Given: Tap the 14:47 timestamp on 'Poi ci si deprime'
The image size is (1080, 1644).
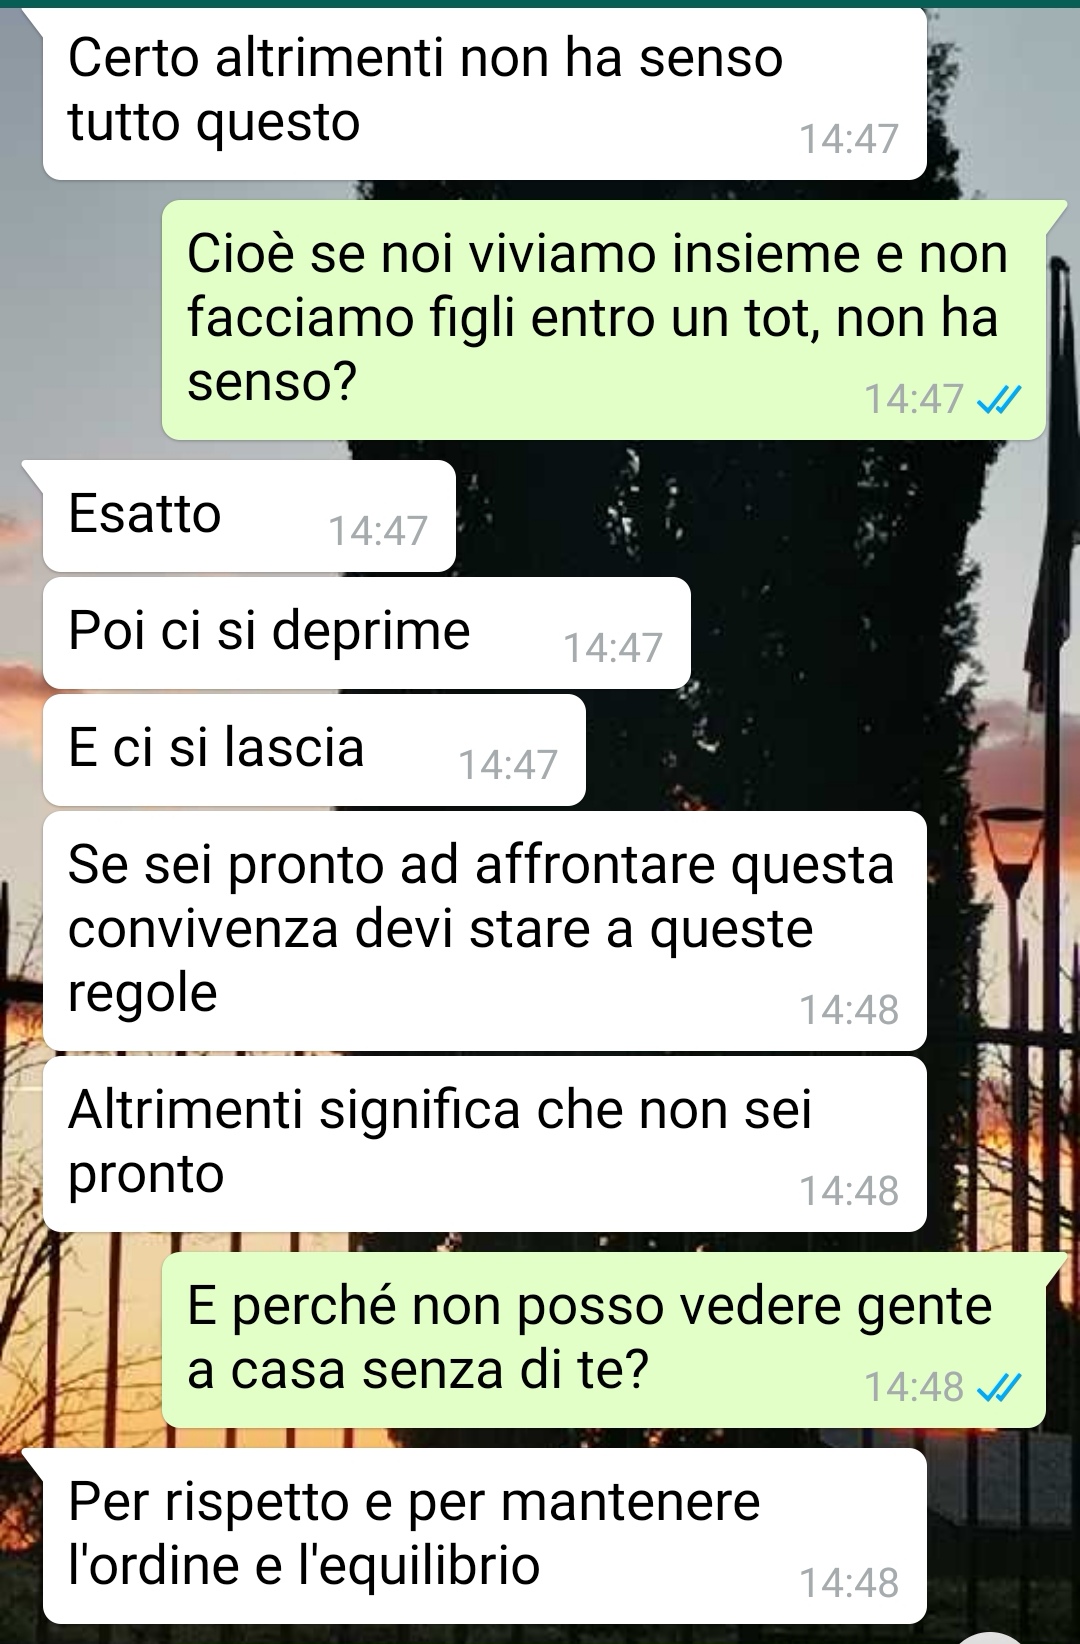Looking at the screenshot, I should [613, 648].
